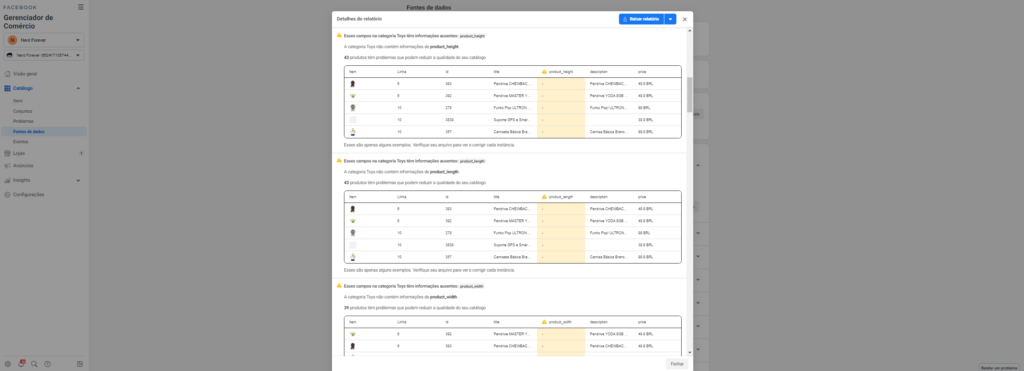The image size is (1024, 371).
Task: Open the help question mark icon
Action: (x=47, y=364)
